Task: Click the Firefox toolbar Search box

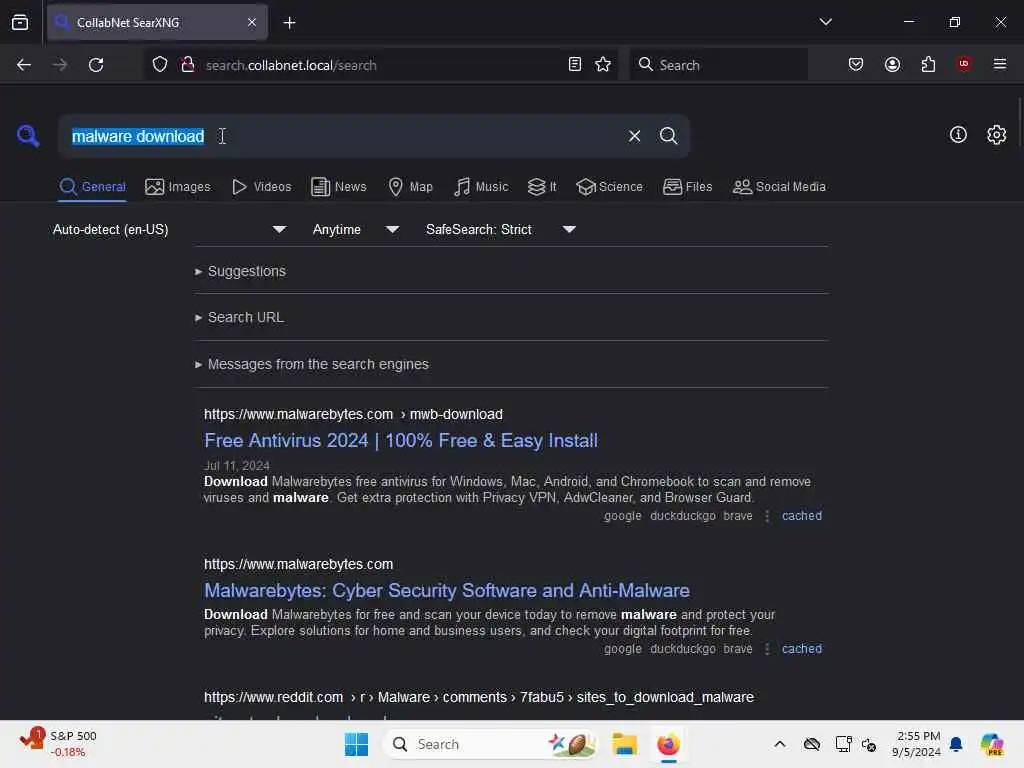Action: coord(718,65)
